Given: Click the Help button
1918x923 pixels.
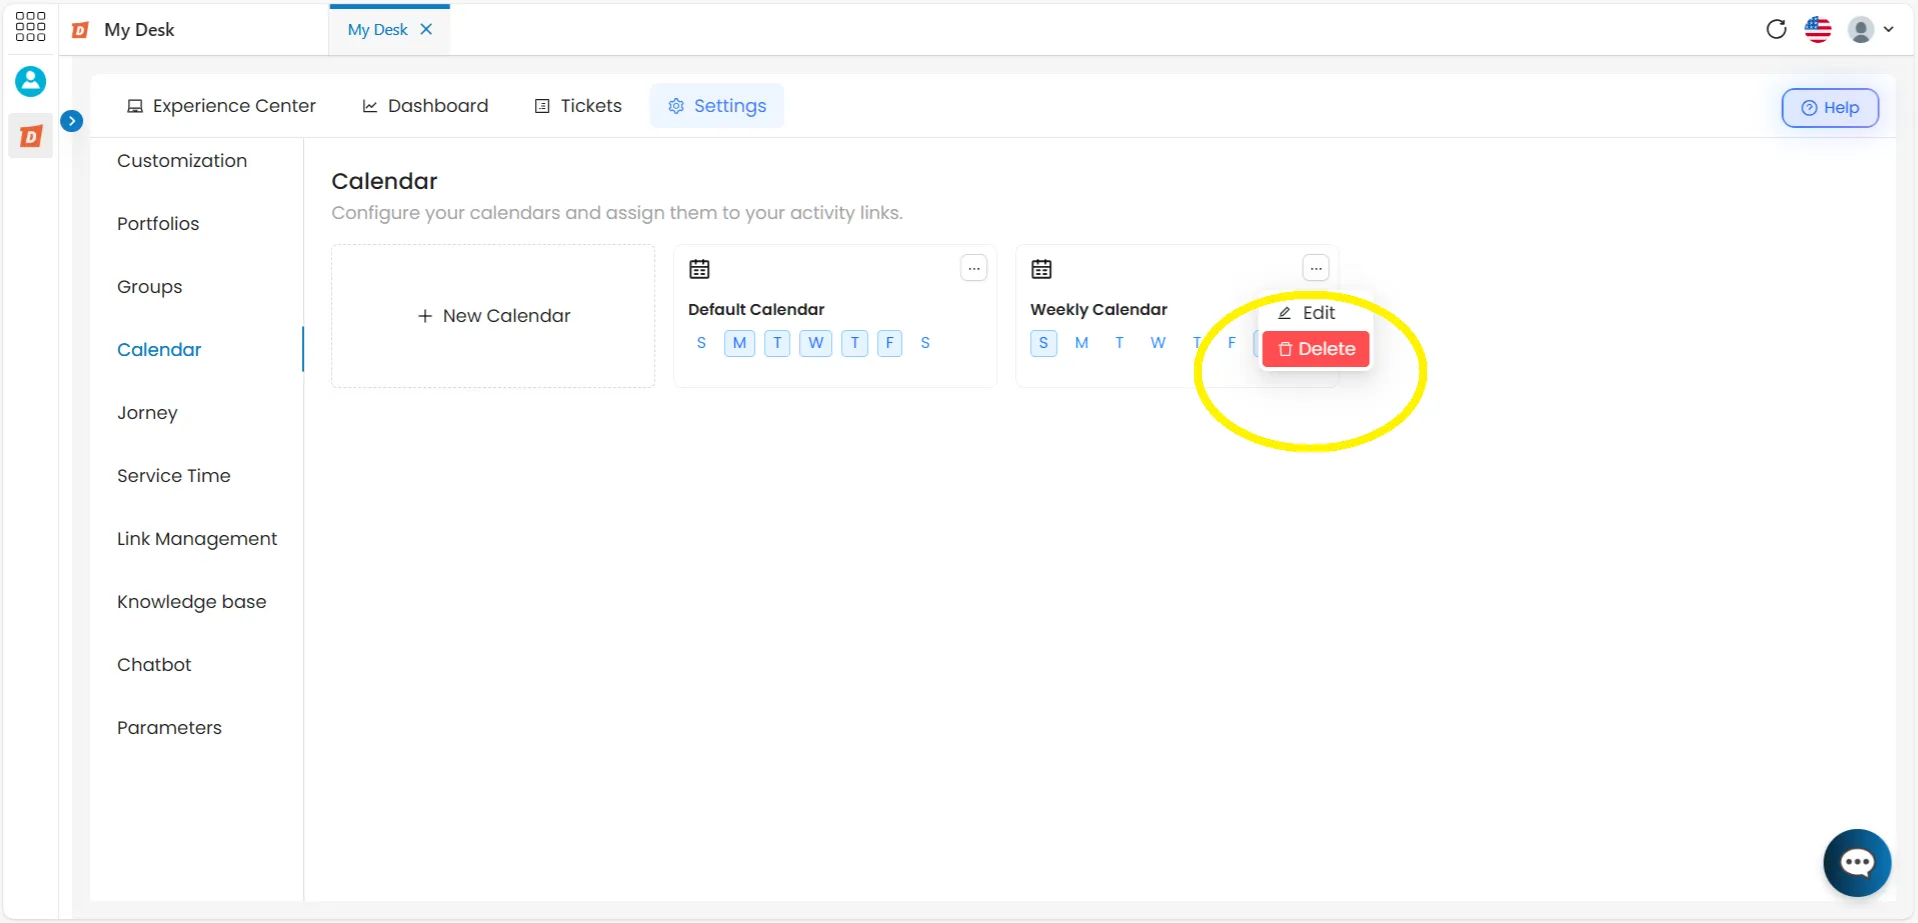Looking at the screenshot, I should click(1830, 108).
